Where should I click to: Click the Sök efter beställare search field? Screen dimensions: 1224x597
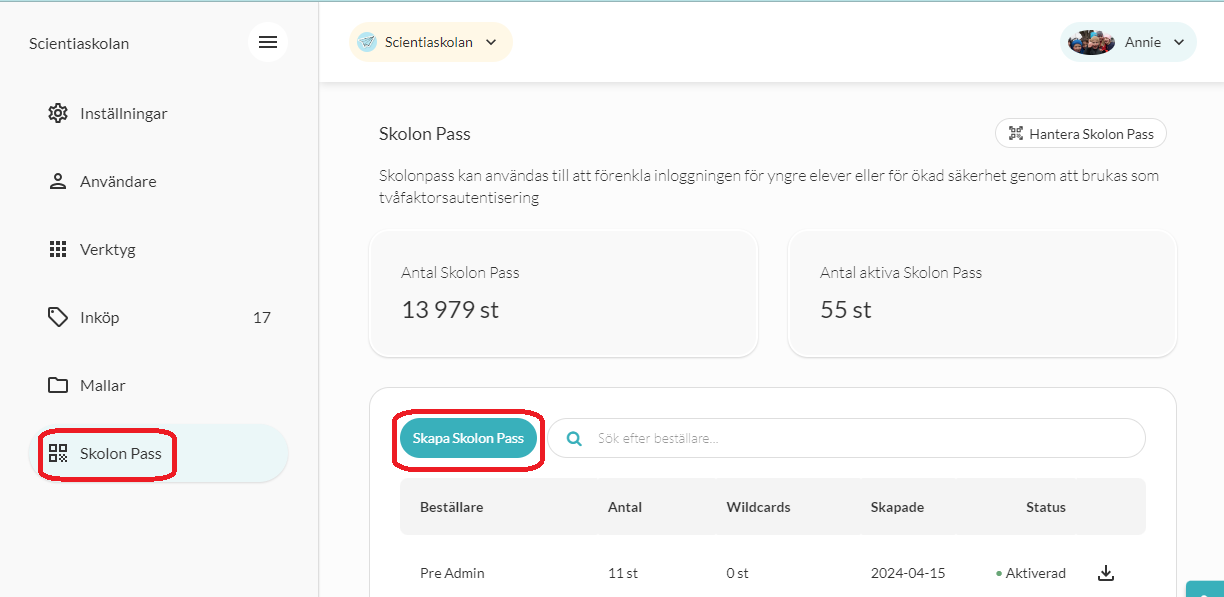point(846,438)
